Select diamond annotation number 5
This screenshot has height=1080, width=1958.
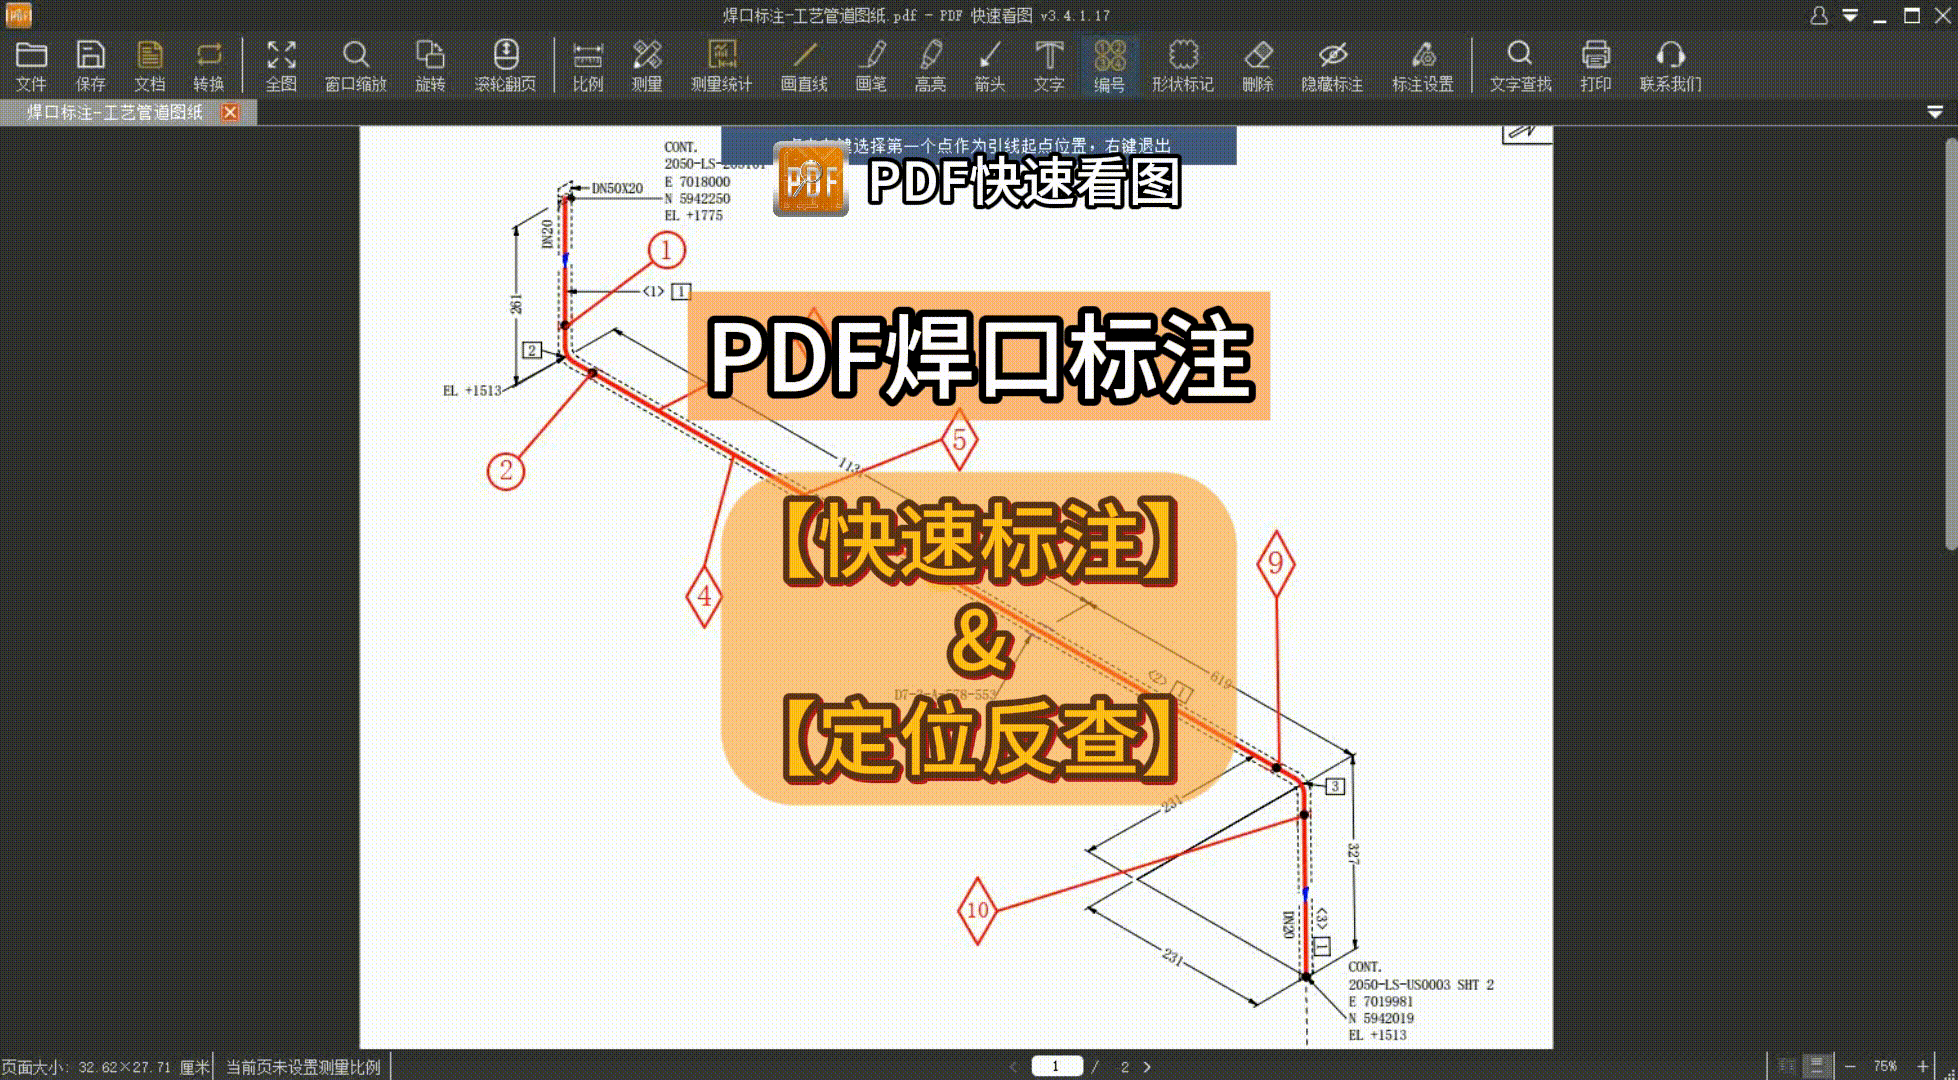click(959, 440)
